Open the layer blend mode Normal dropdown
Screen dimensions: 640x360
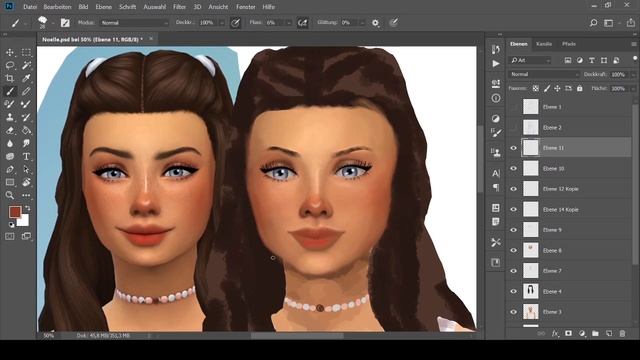tap(544, 74)
